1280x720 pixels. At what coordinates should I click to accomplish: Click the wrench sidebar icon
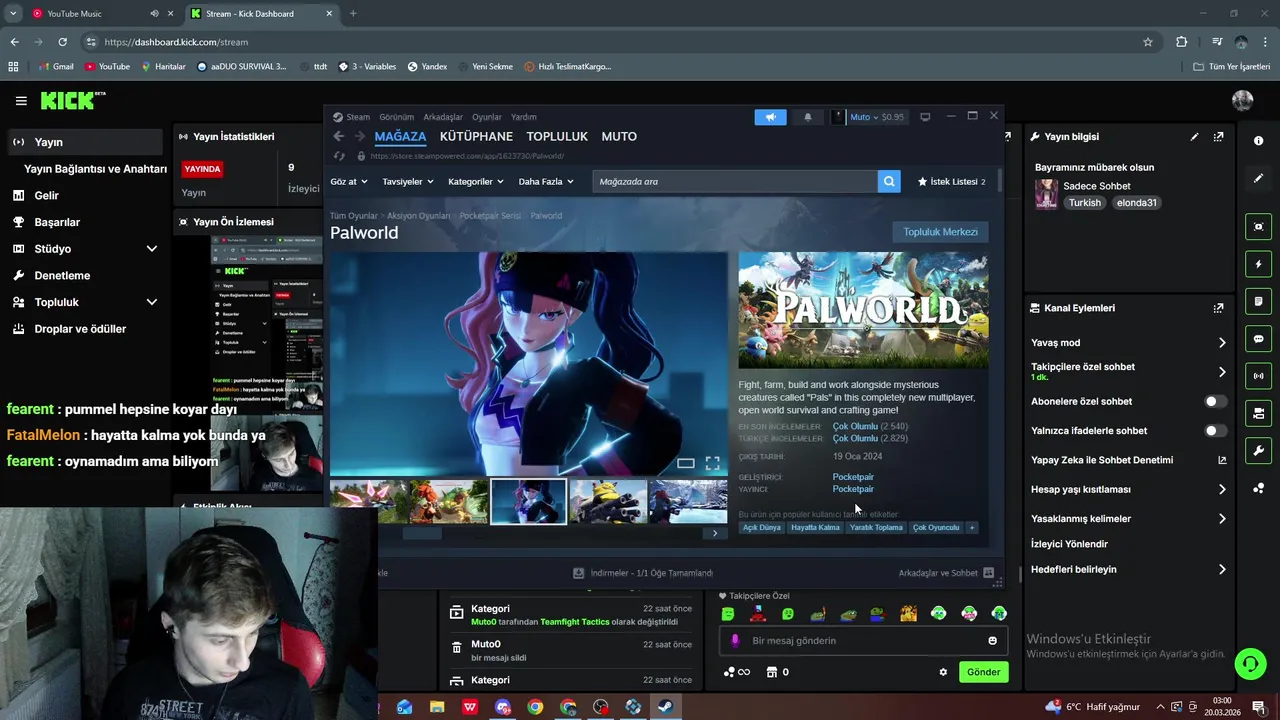tap(1258, 451)
